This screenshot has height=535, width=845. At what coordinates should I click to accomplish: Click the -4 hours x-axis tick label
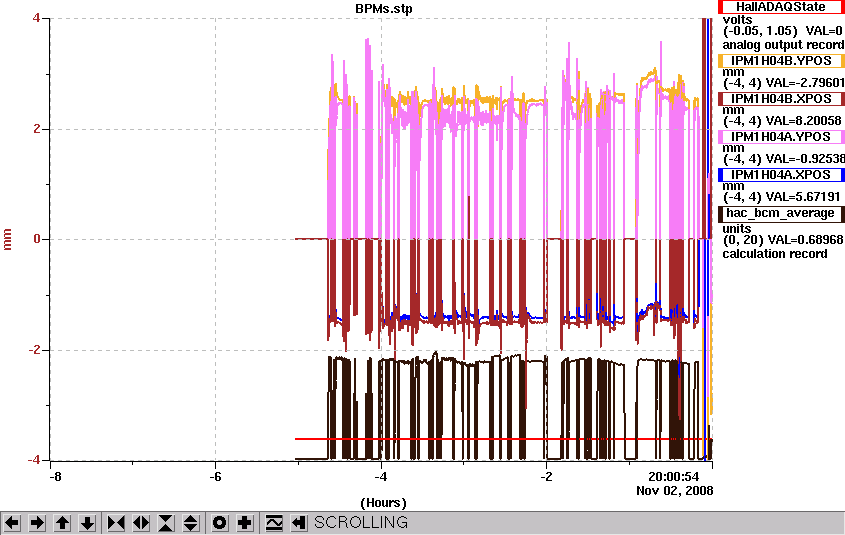tap(381, 477)
